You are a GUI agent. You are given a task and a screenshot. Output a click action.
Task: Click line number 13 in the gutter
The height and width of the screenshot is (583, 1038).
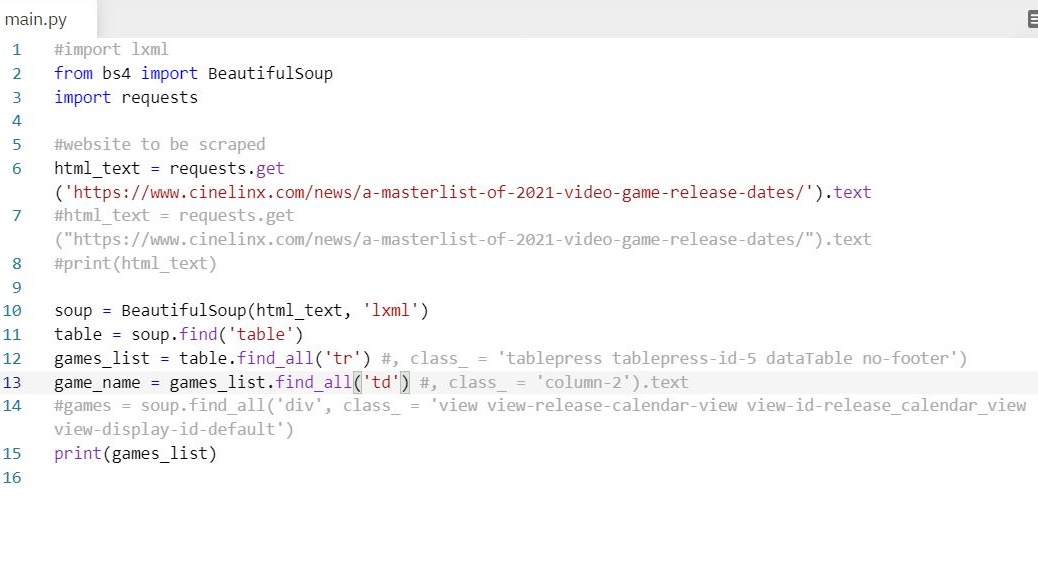tap(12, 382)
